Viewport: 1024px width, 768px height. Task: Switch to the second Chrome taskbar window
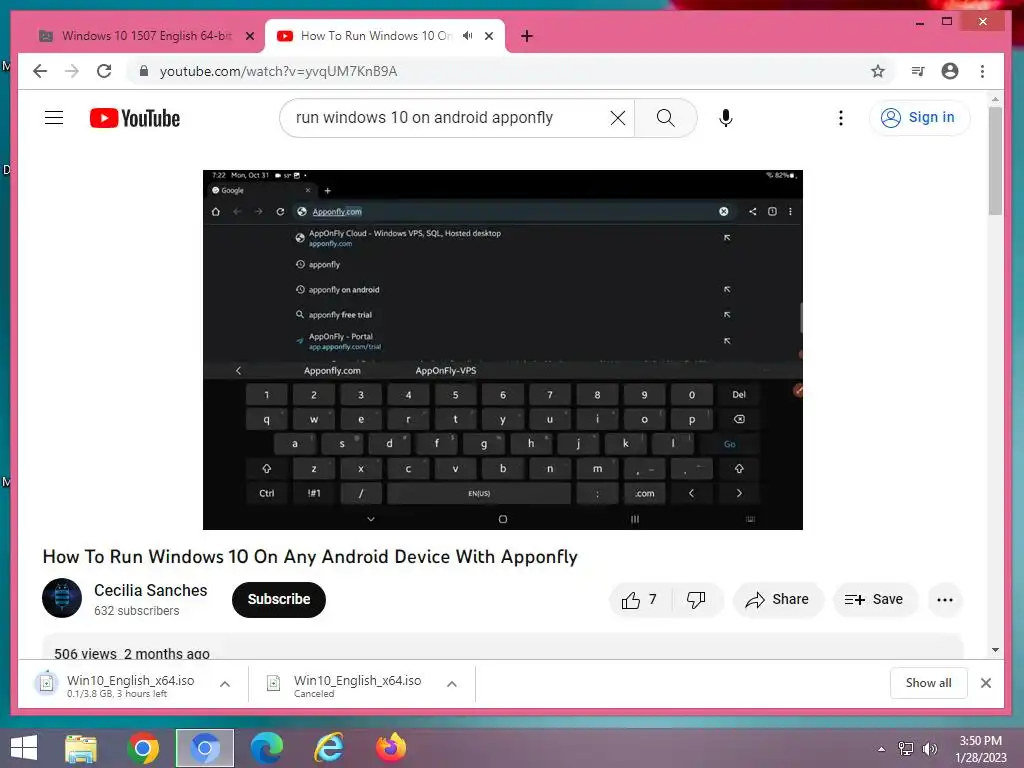point(205,748)
